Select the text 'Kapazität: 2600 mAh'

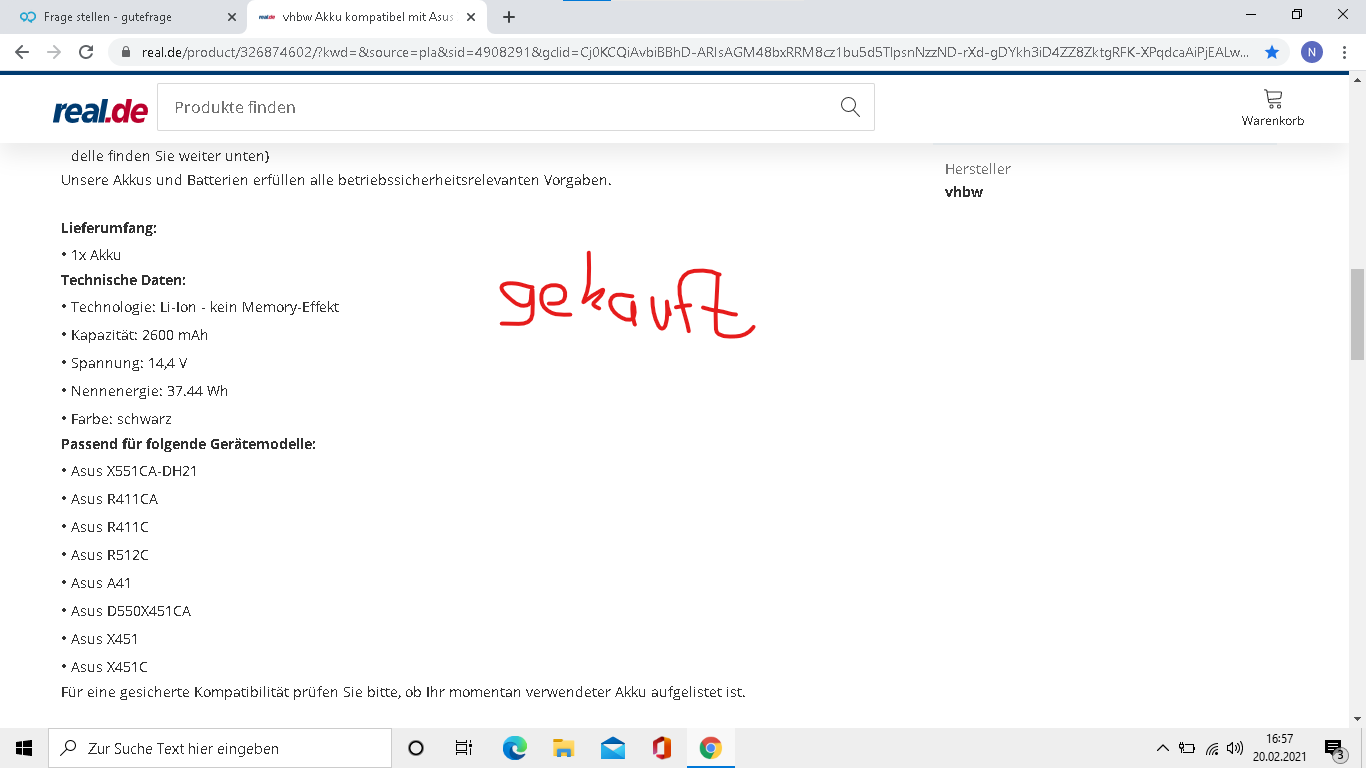tap(139, 335)
